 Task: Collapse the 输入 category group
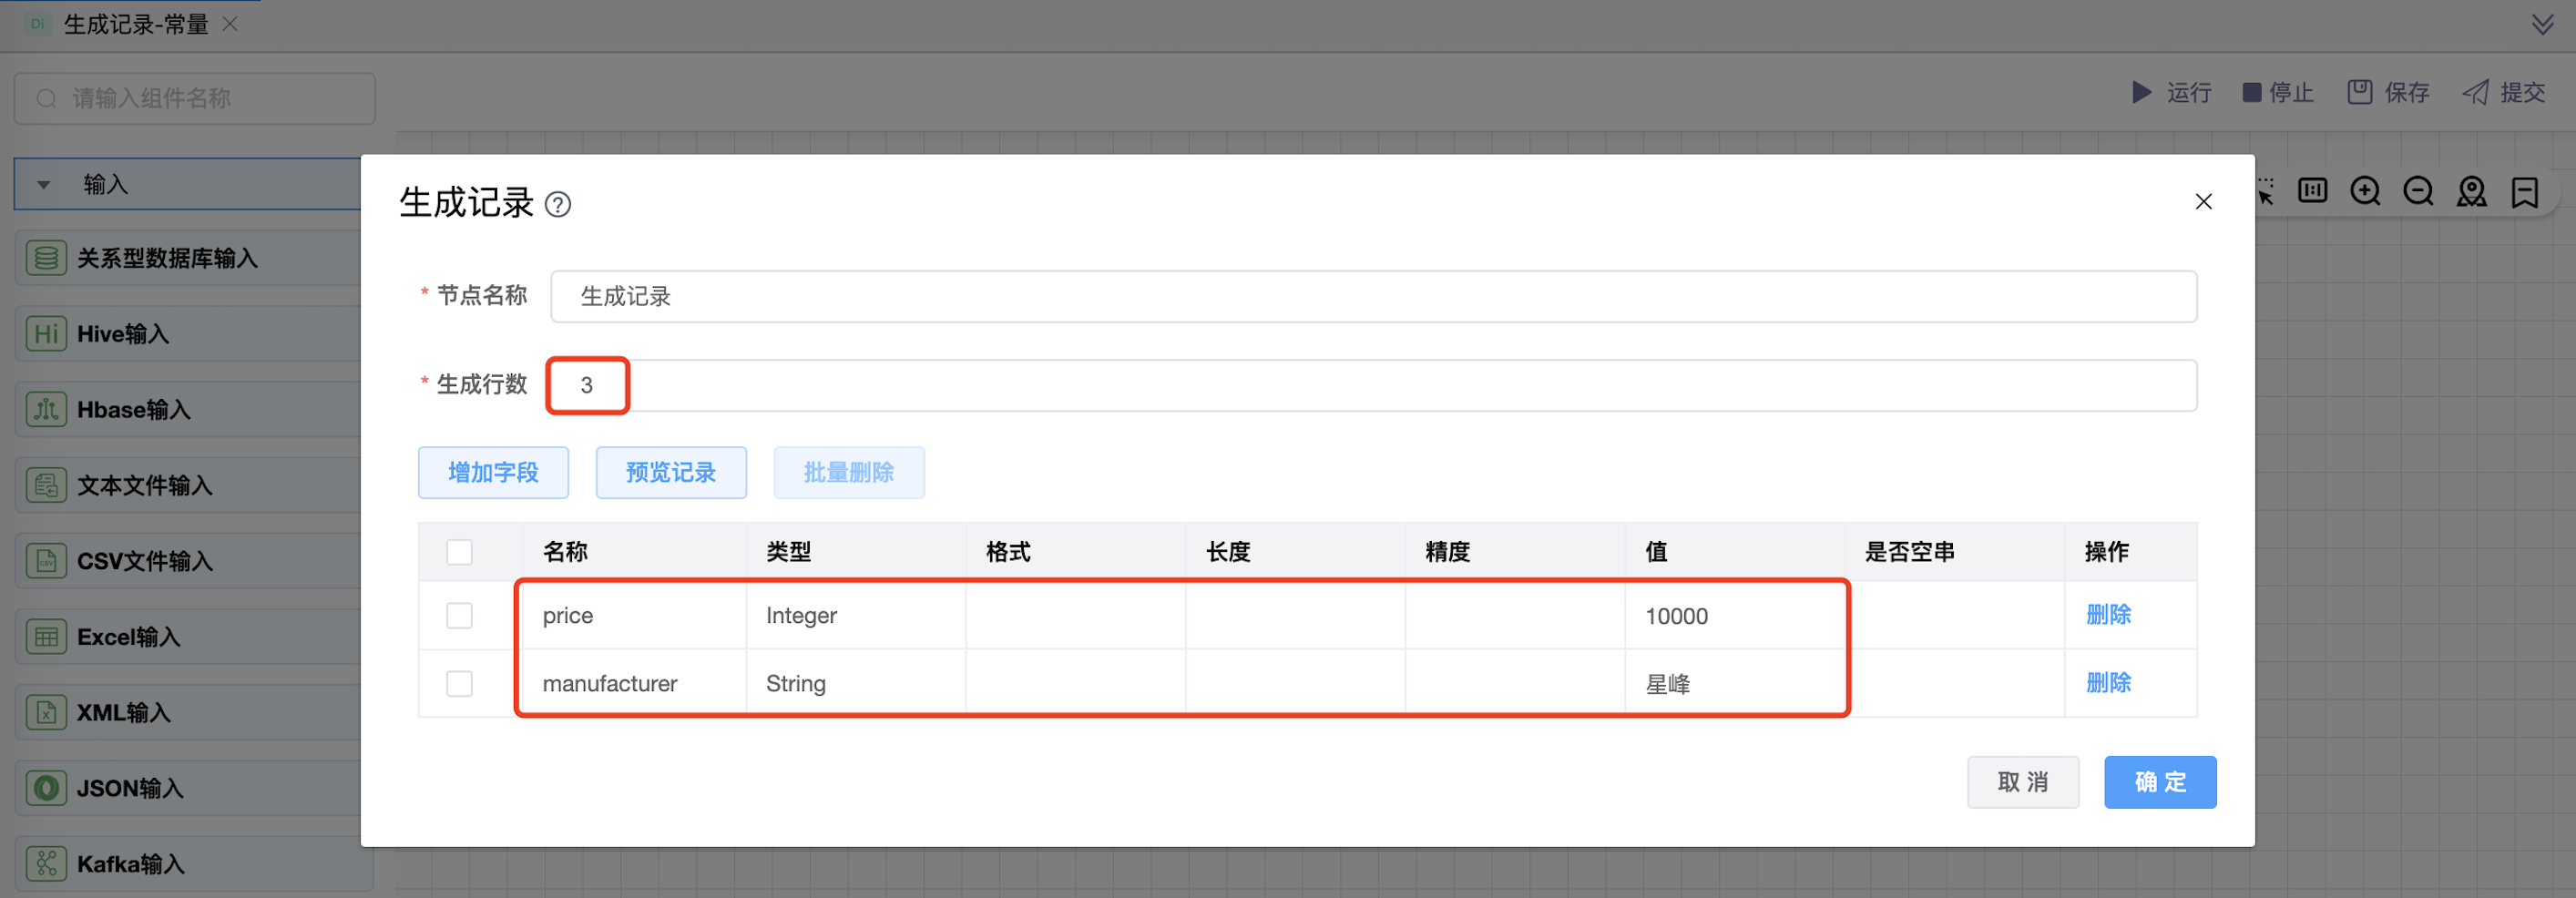(44, 185)
